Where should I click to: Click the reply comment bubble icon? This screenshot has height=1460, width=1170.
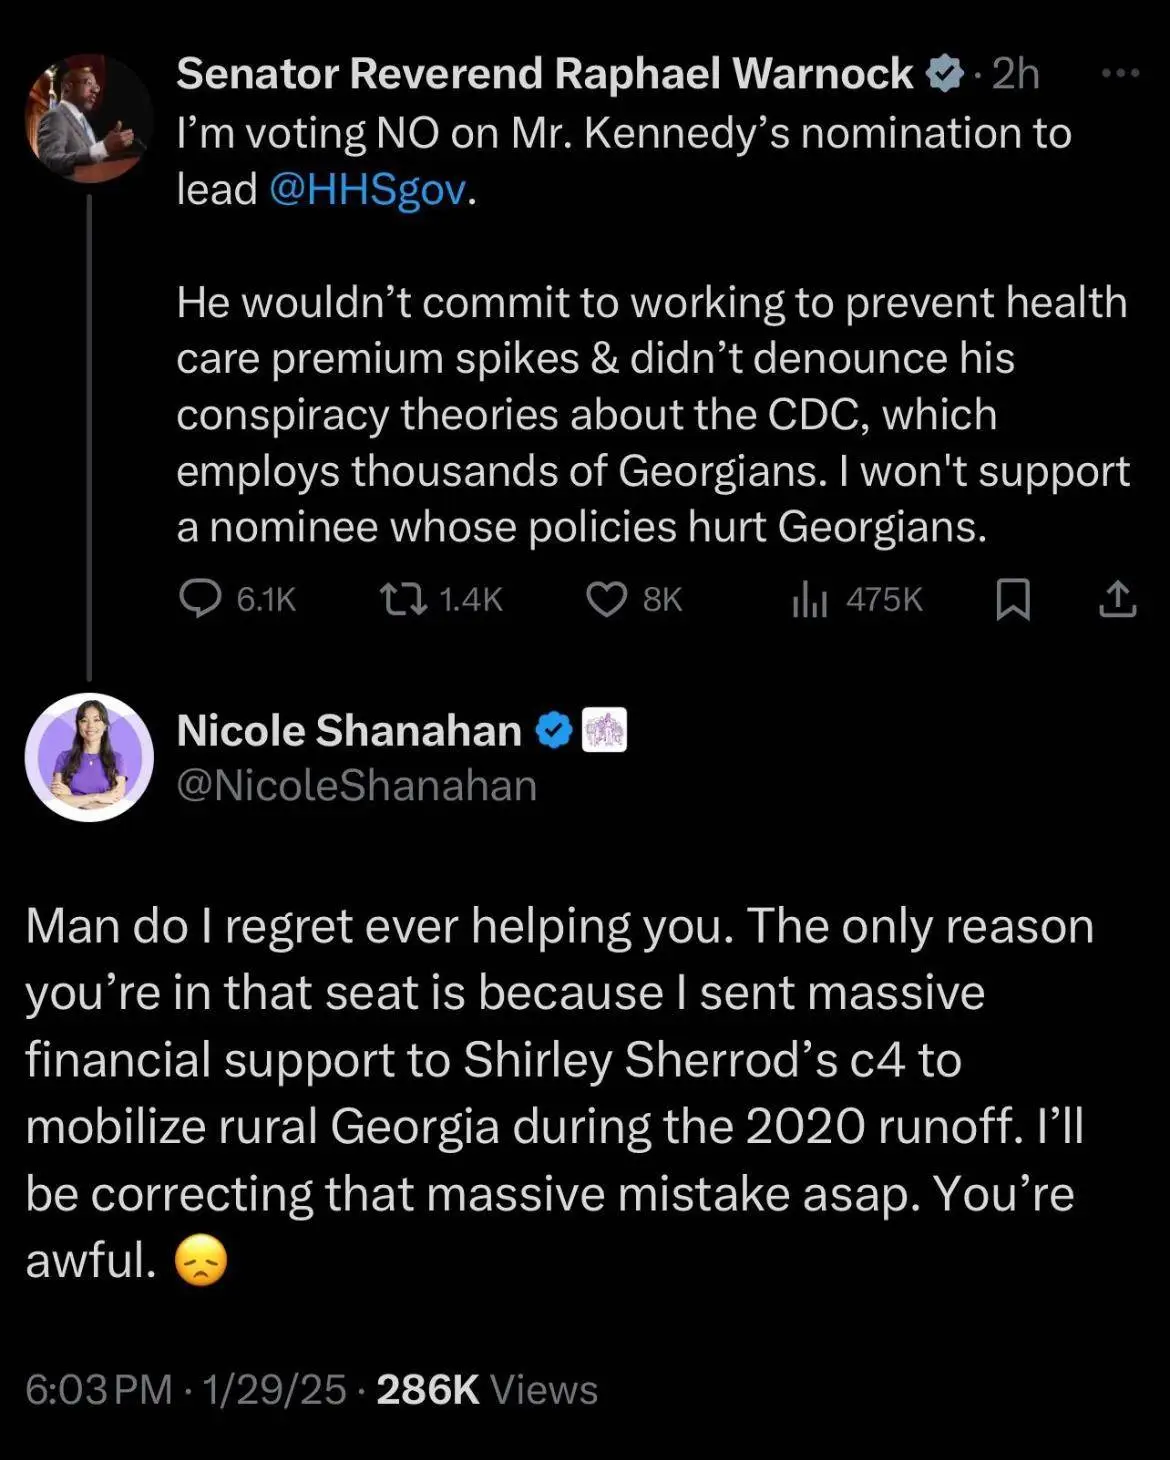coord(200,599)
